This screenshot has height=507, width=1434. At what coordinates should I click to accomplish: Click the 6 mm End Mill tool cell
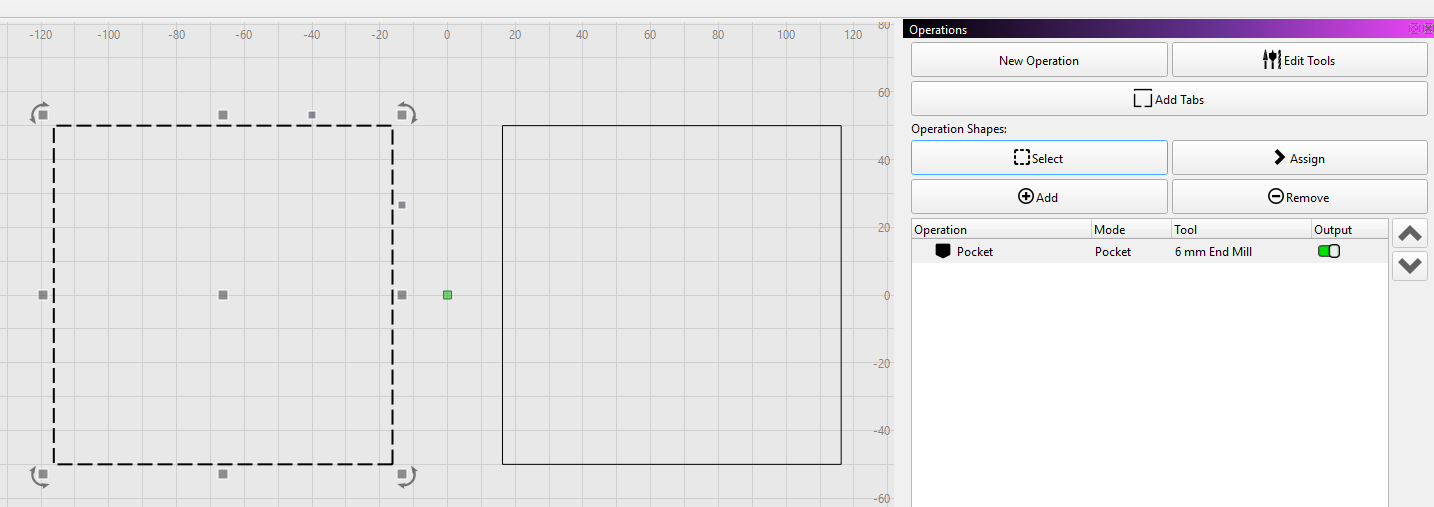pyautogui.click(x=1213, y=252)
